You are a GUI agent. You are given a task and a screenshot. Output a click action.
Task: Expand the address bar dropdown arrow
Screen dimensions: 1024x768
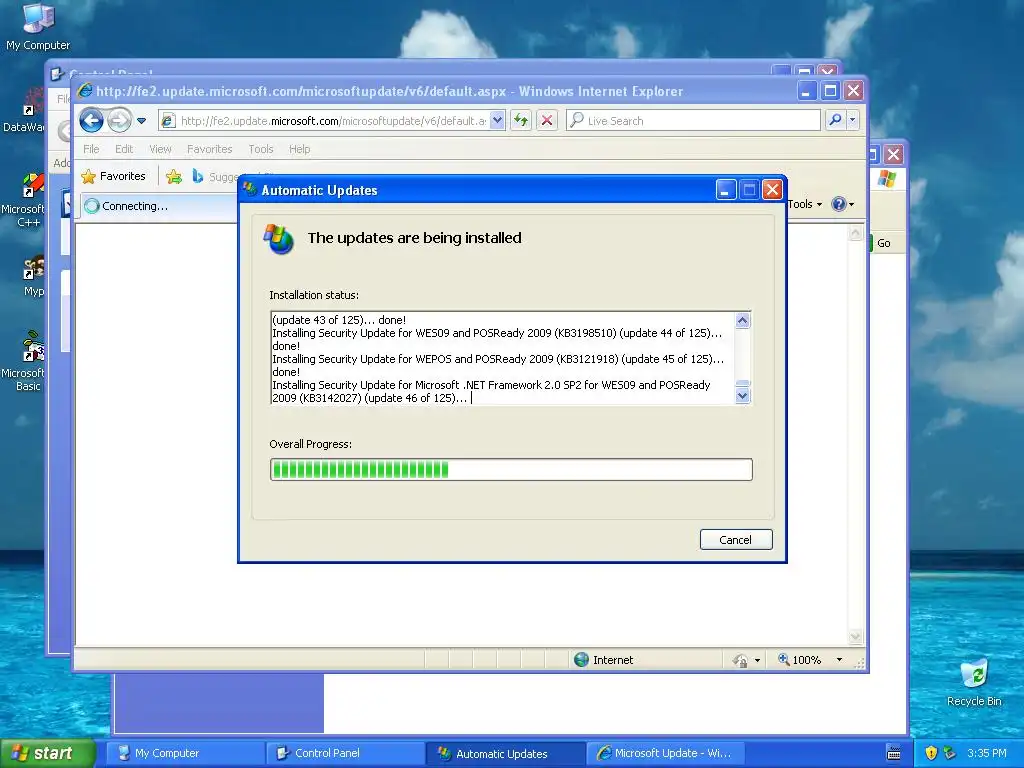(498, 120)
